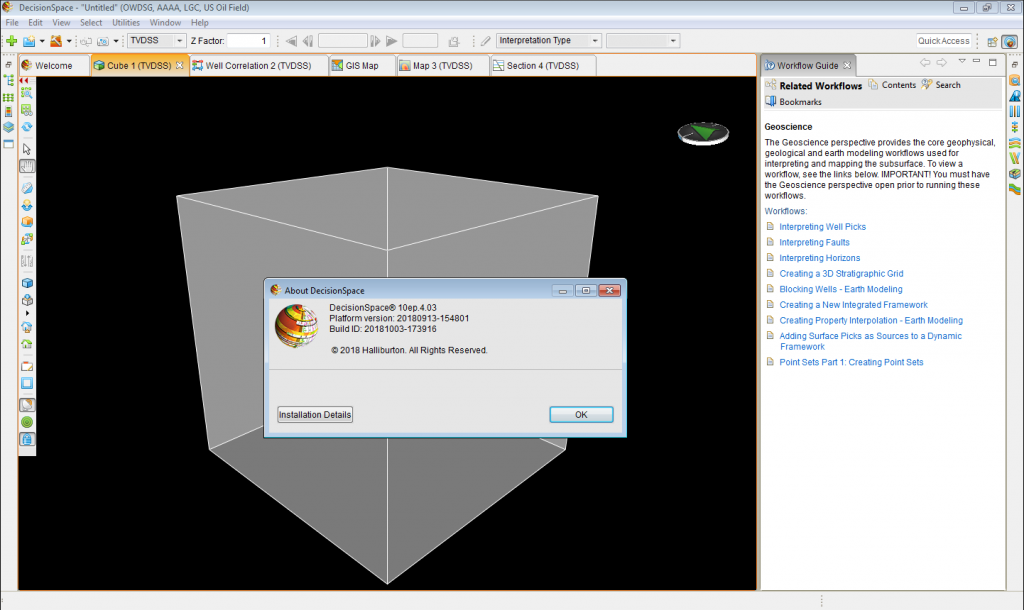Select the Geoscience perspective globe button
The width and height of the screenshot is (1024, 610).
[1009, 41]
